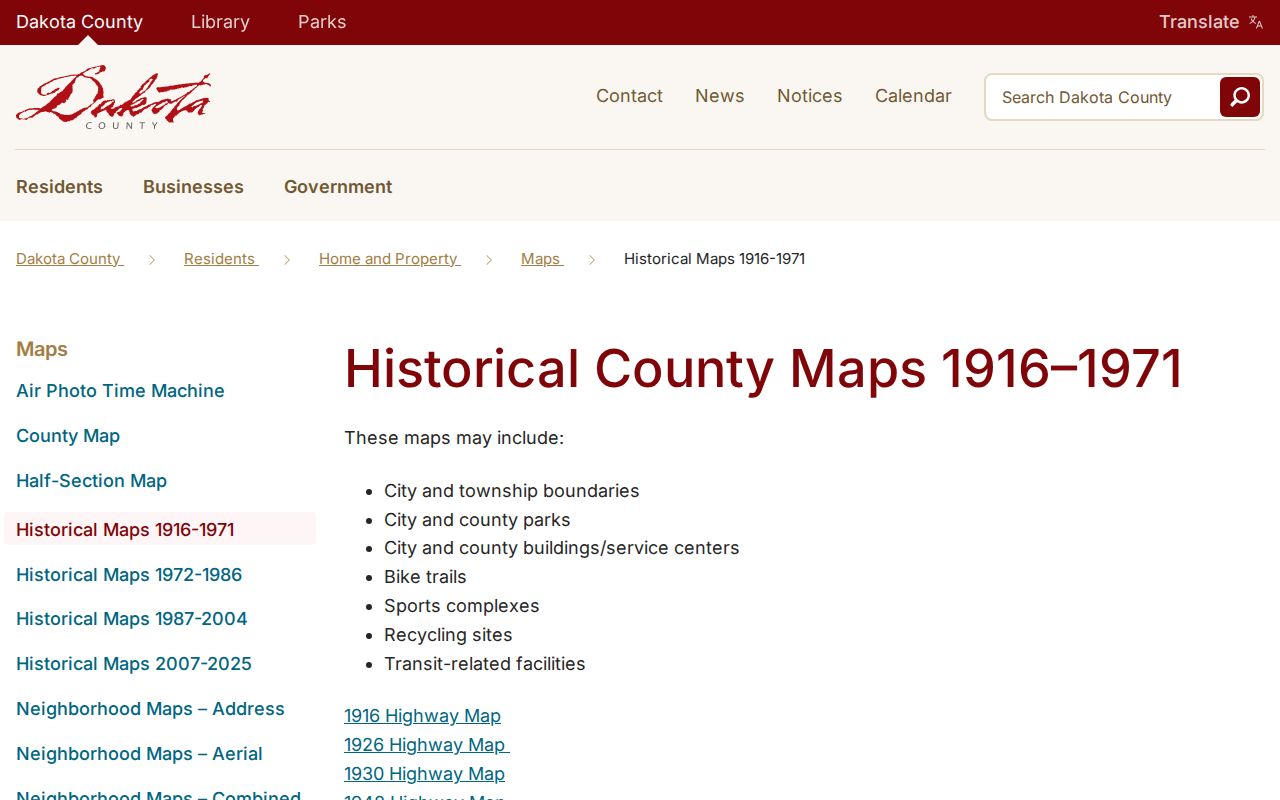Open the 1916 Highway Map
This screenshot has height=800, width=1280.
tap(422, 716)
